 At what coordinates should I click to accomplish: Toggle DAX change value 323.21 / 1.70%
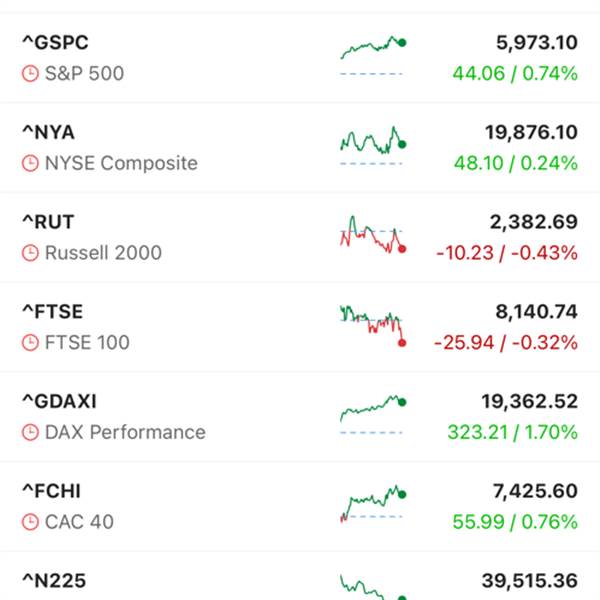[x=512, y=432]
